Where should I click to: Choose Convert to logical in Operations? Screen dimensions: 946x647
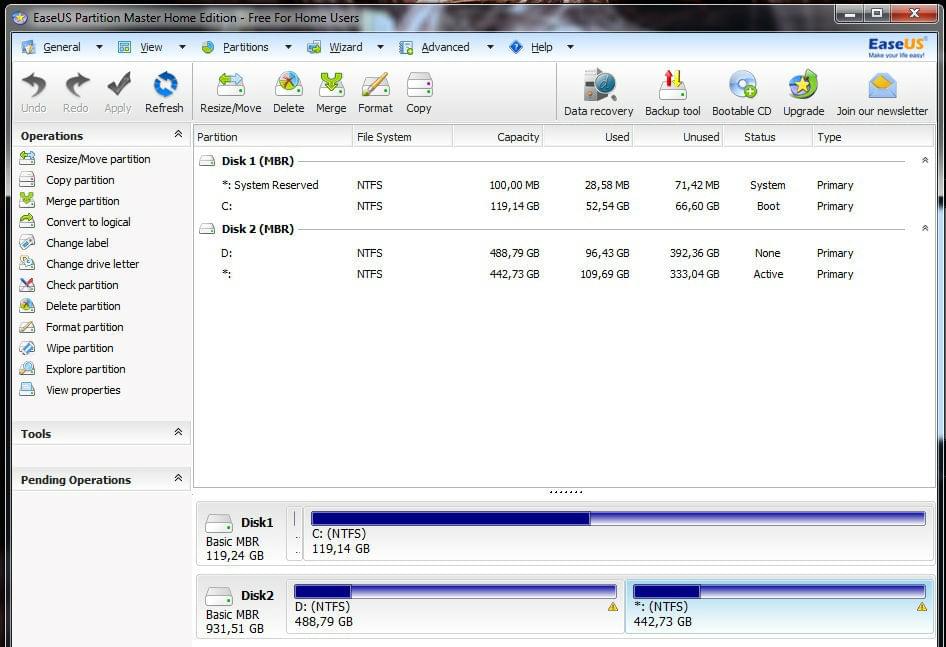(x=88, y=222)
